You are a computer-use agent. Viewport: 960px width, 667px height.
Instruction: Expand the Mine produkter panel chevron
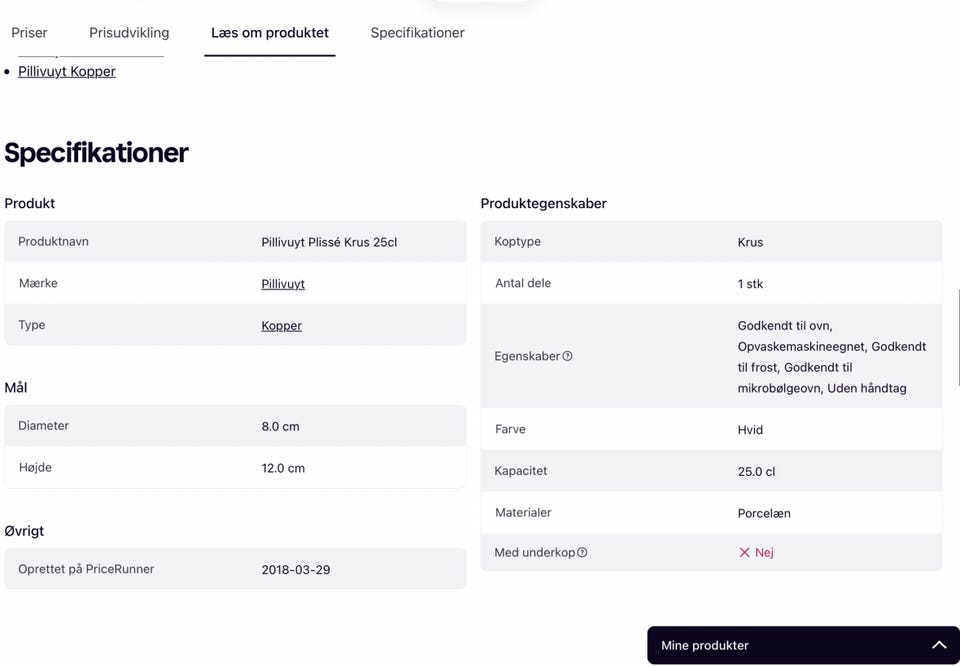[939, 645]
